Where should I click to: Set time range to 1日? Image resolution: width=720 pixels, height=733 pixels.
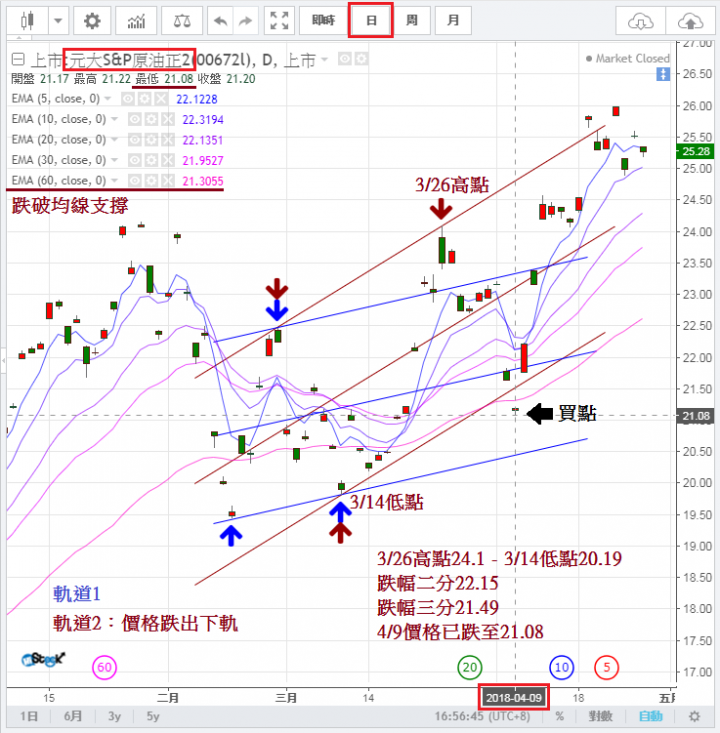[x=29, y=716]
